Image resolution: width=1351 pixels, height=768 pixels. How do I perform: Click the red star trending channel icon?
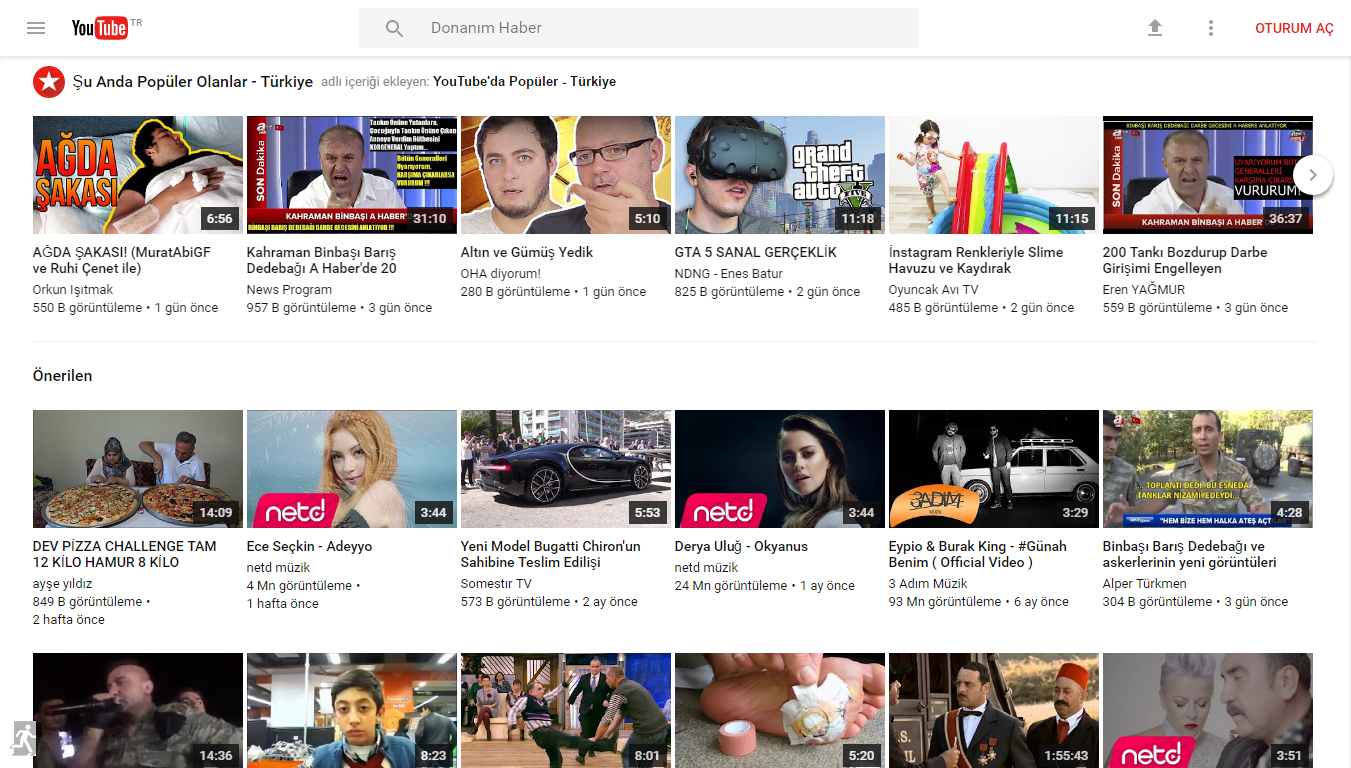49,82
